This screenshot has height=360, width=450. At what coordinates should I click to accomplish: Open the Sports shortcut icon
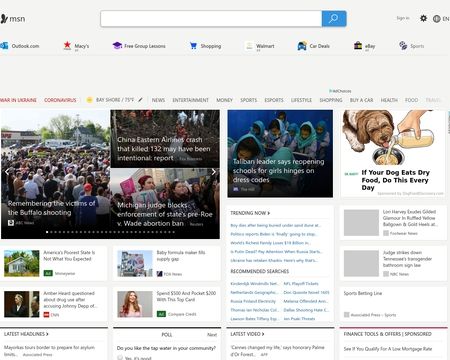click(403, 45)
